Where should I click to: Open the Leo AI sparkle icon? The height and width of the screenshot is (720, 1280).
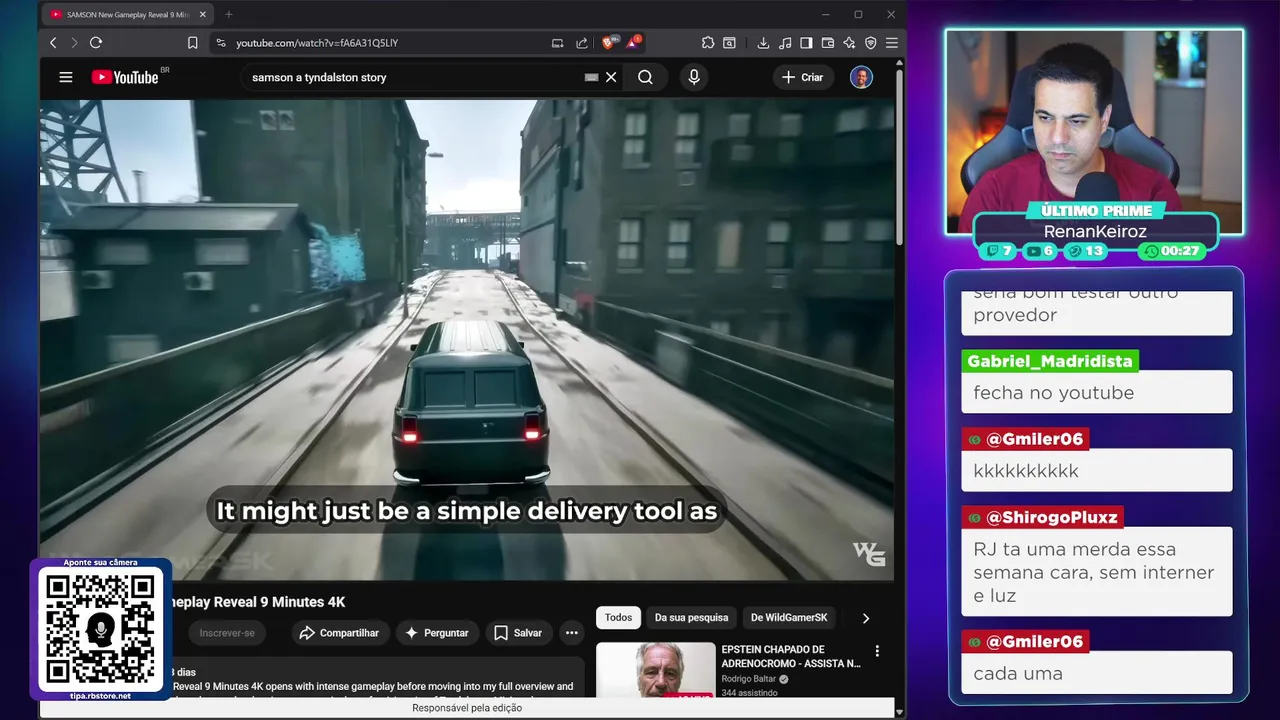tap(849, 43)
